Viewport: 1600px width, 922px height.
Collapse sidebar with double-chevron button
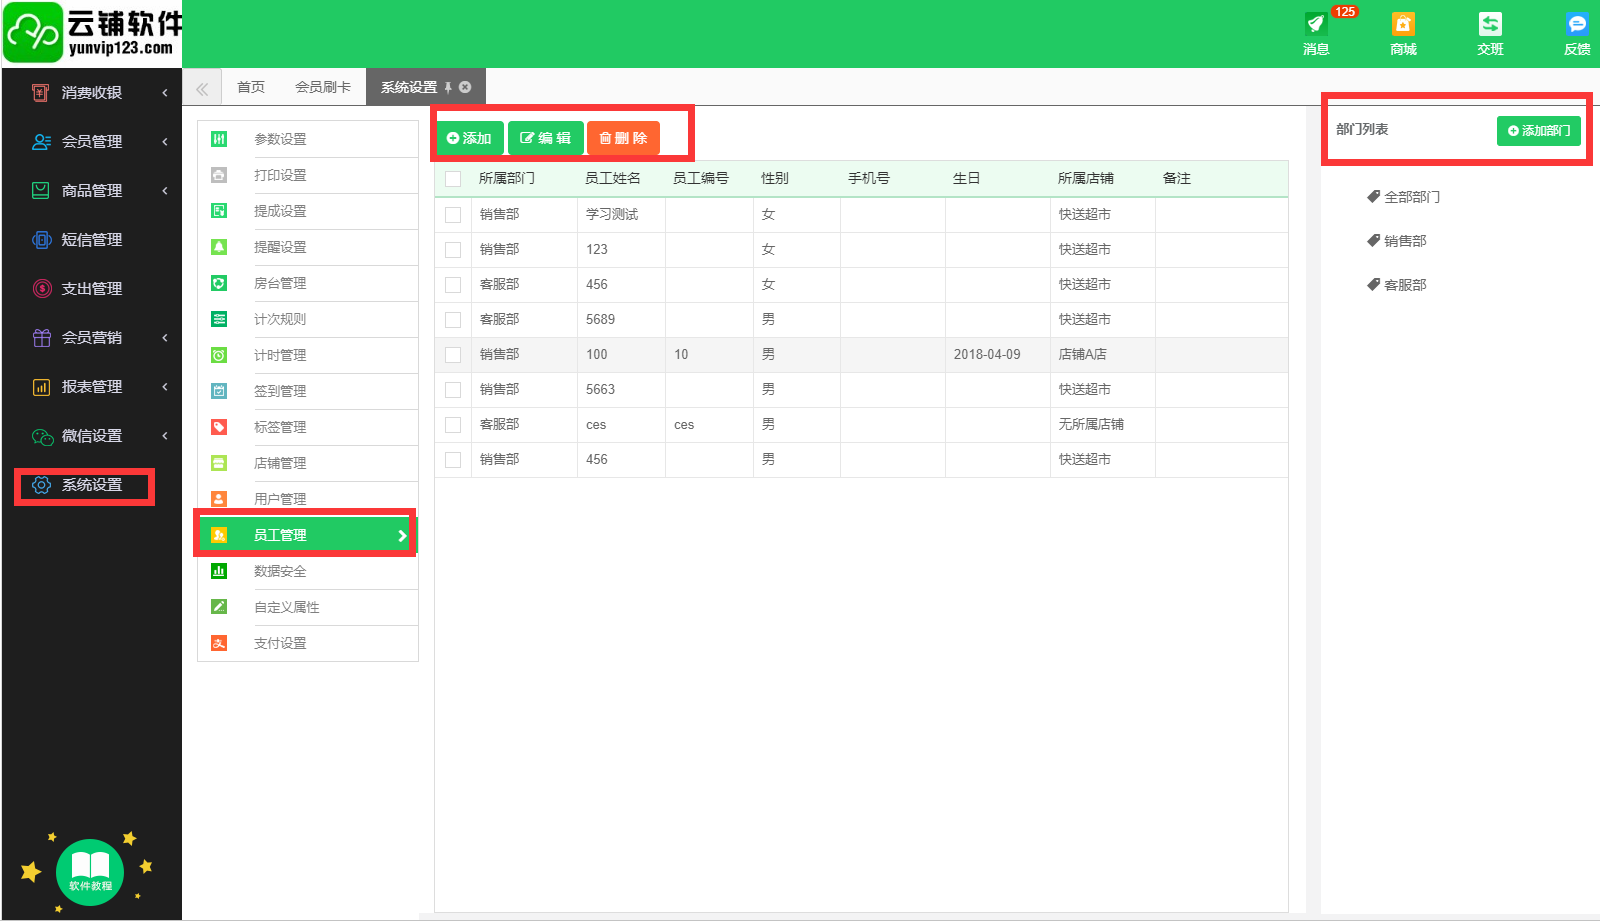[x=202, y=88]
